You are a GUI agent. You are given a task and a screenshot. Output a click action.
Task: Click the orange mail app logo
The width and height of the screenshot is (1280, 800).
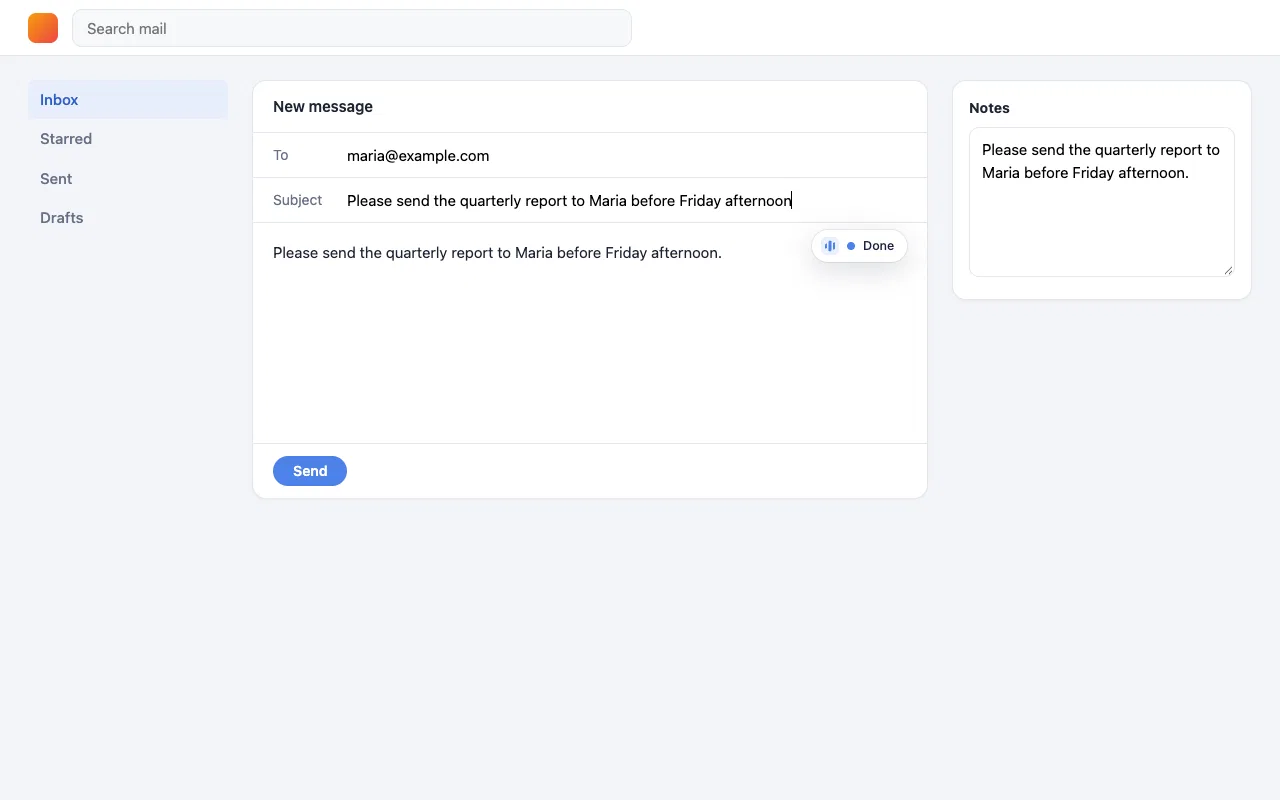43,28
